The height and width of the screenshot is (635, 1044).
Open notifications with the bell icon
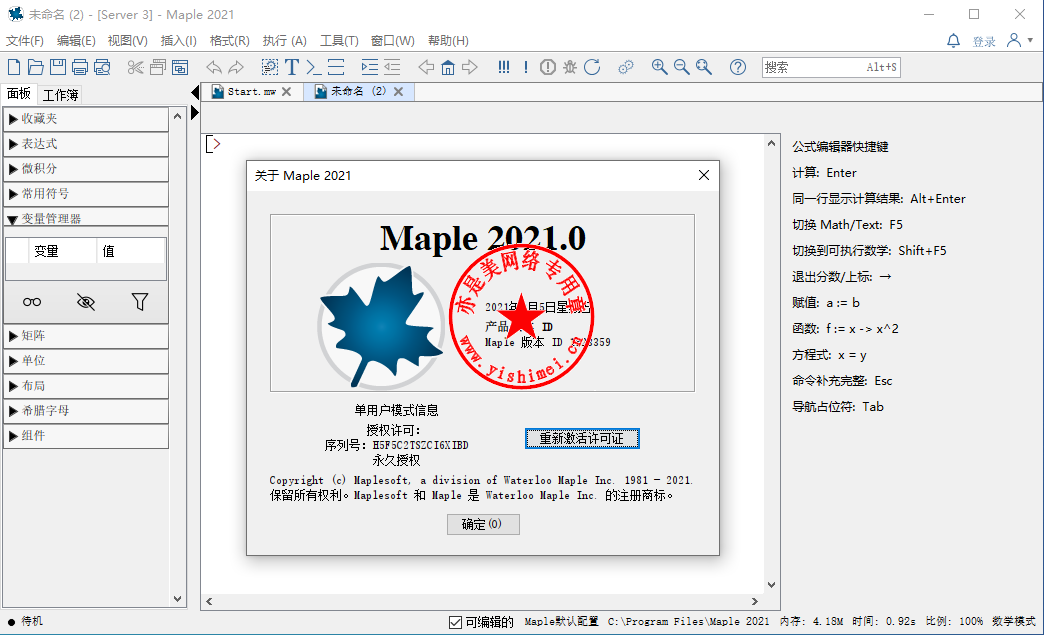click(953, 41)
